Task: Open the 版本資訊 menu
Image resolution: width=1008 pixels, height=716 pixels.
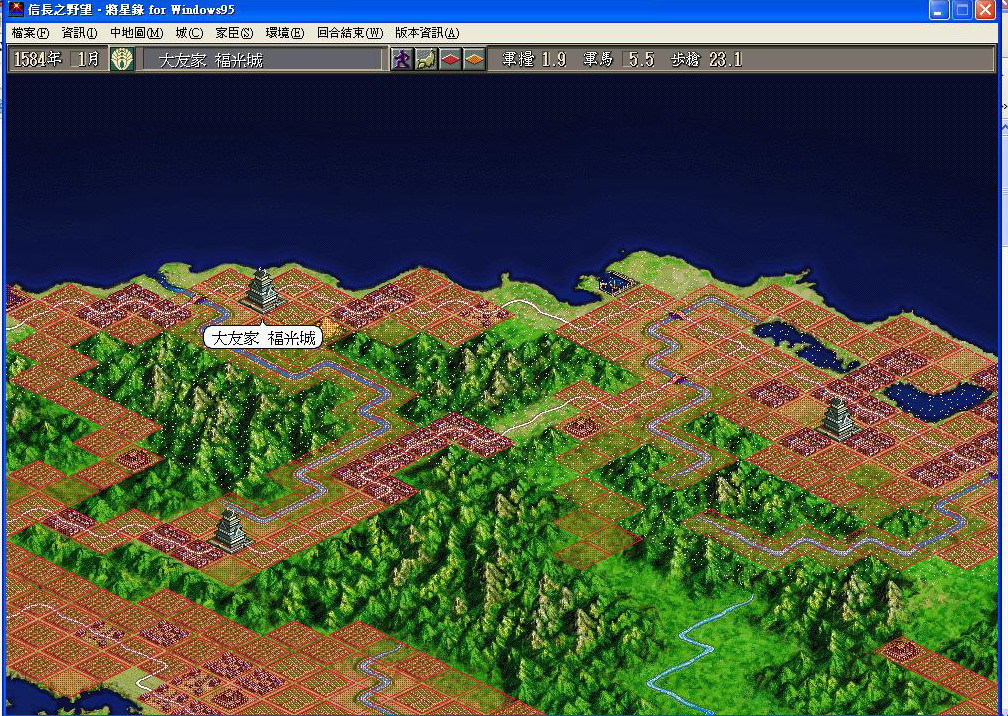Action: click(x=427, y=33)
